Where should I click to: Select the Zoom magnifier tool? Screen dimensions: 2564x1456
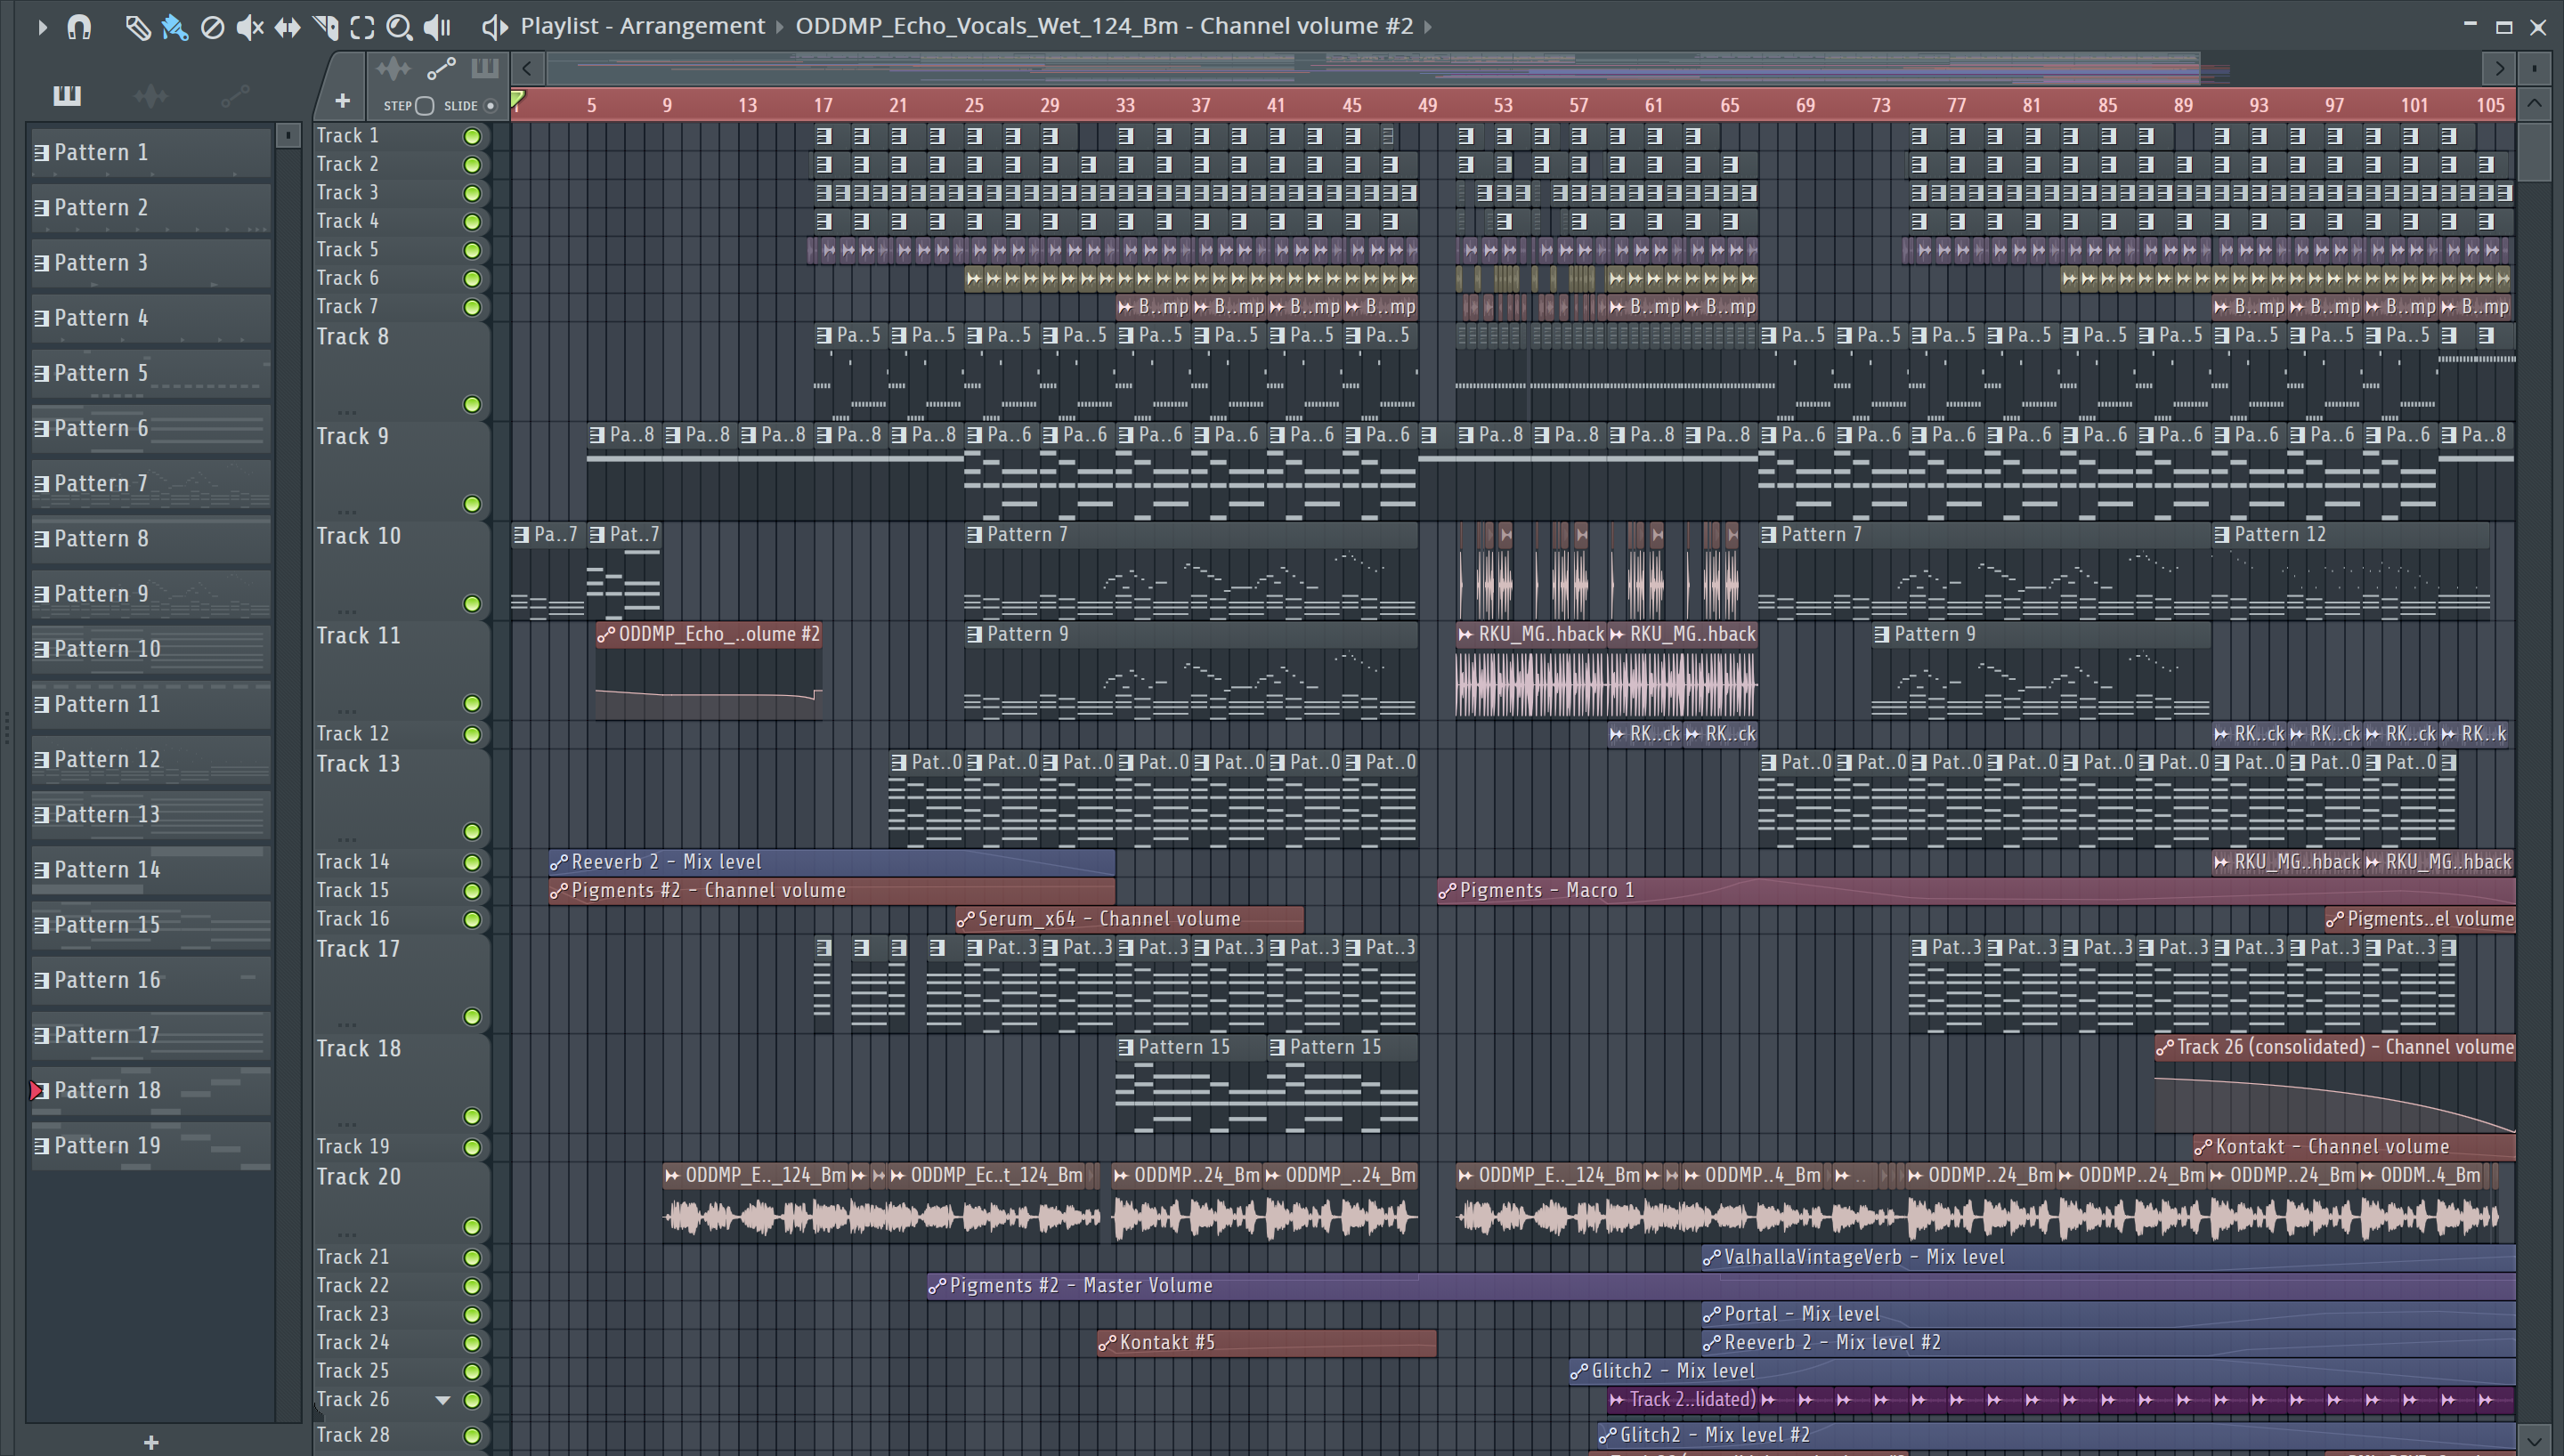coord(399,27)
